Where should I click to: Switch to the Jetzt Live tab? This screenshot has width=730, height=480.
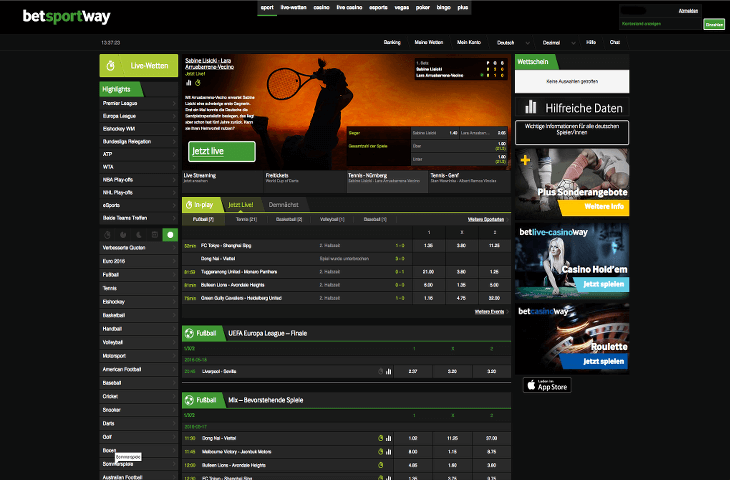[x=241, y=205]
